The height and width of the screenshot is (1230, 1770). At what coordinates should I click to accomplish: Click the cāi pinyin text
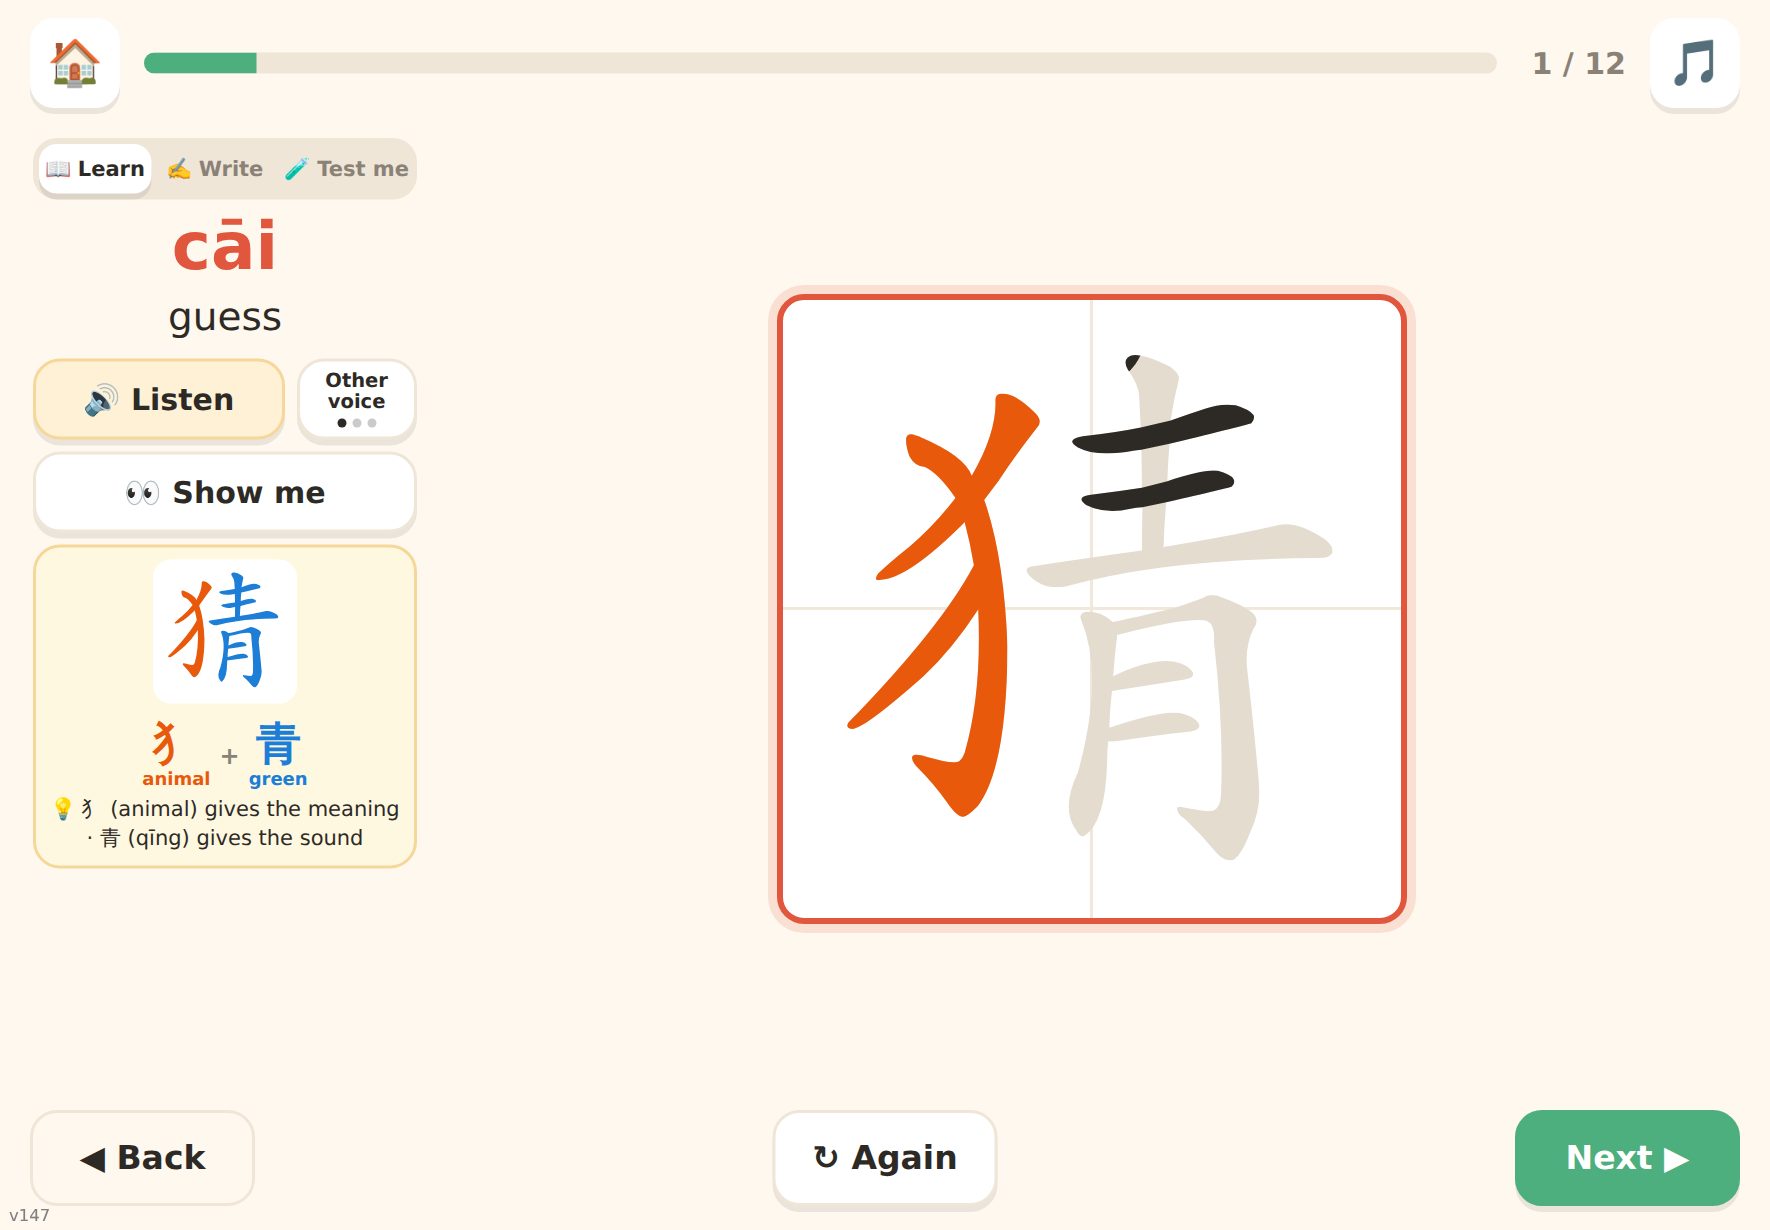pyautogui.click(x=224, y=246)
